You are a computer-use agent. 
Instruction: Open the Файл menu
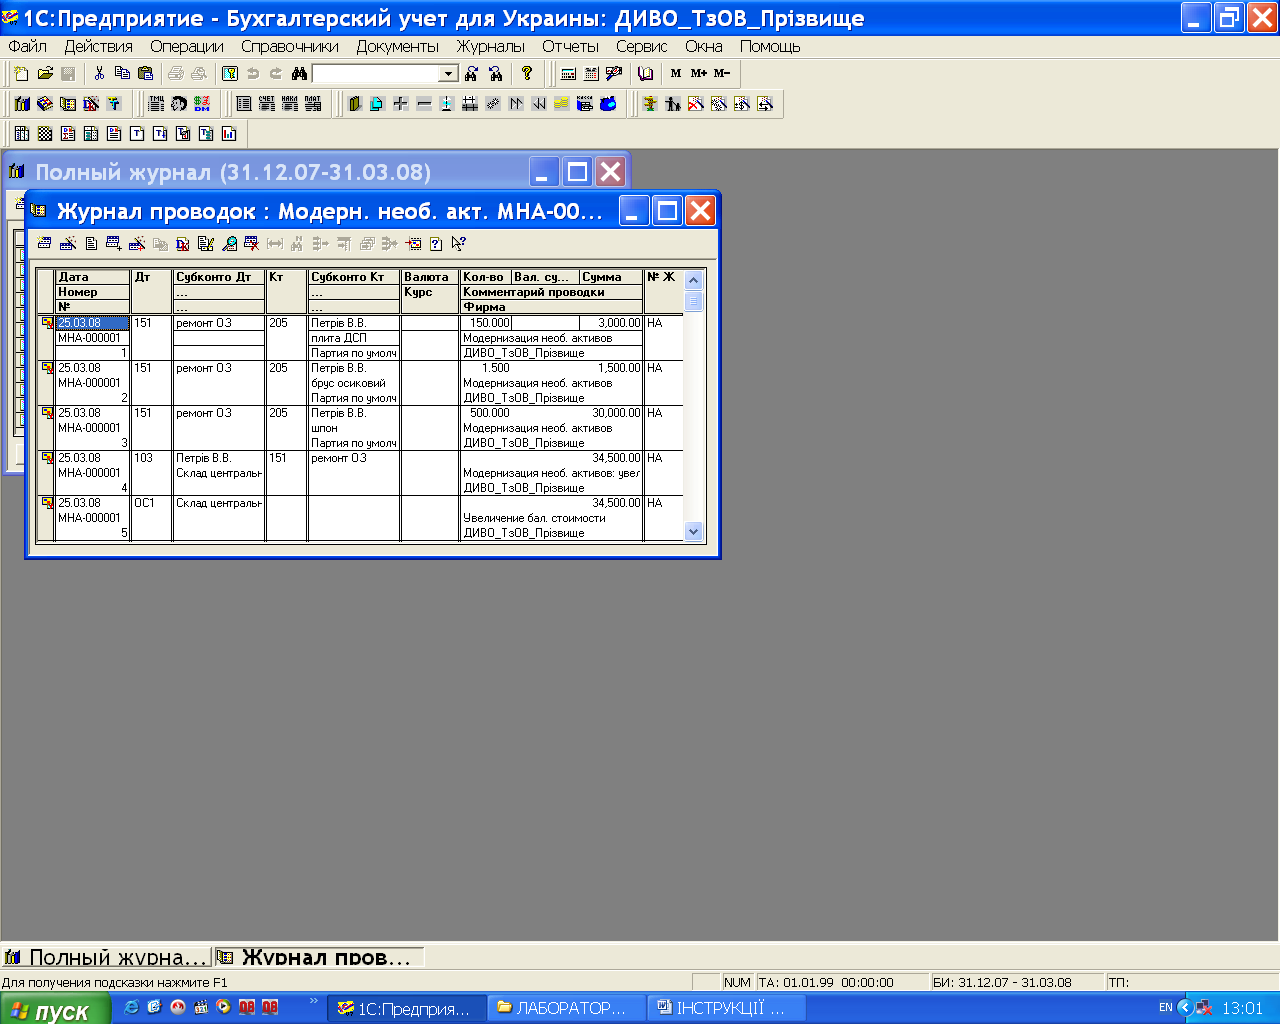[x=27, y=46]
